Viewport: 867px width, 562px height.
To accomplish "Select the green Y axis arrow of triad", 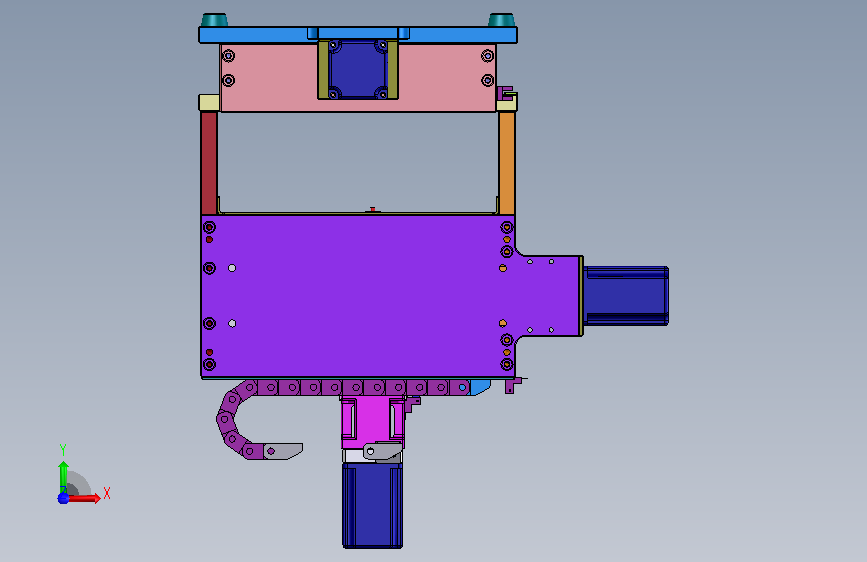I will click(x=63, y=476).
